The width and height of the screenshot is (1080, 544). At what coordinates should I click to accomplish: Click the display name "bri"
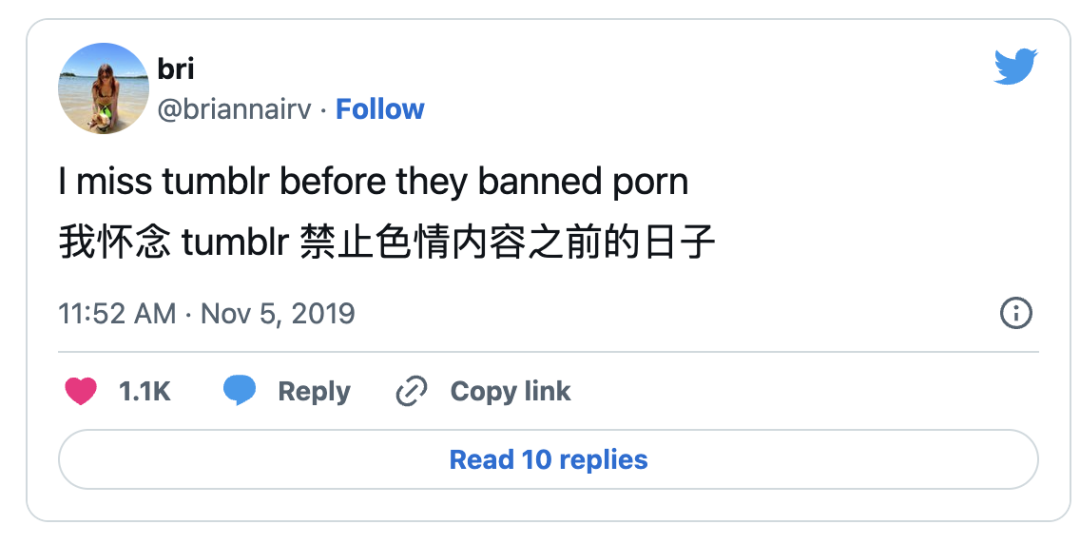(176, 69)
